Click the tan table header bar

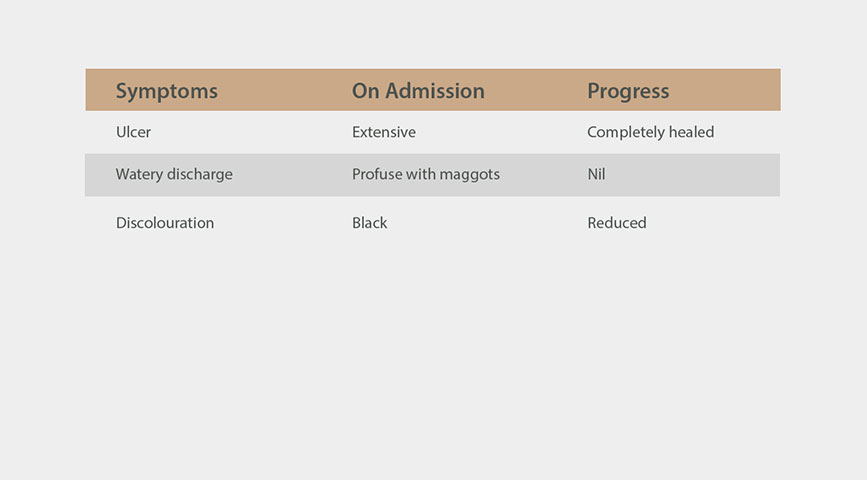(x=433, y=90)
